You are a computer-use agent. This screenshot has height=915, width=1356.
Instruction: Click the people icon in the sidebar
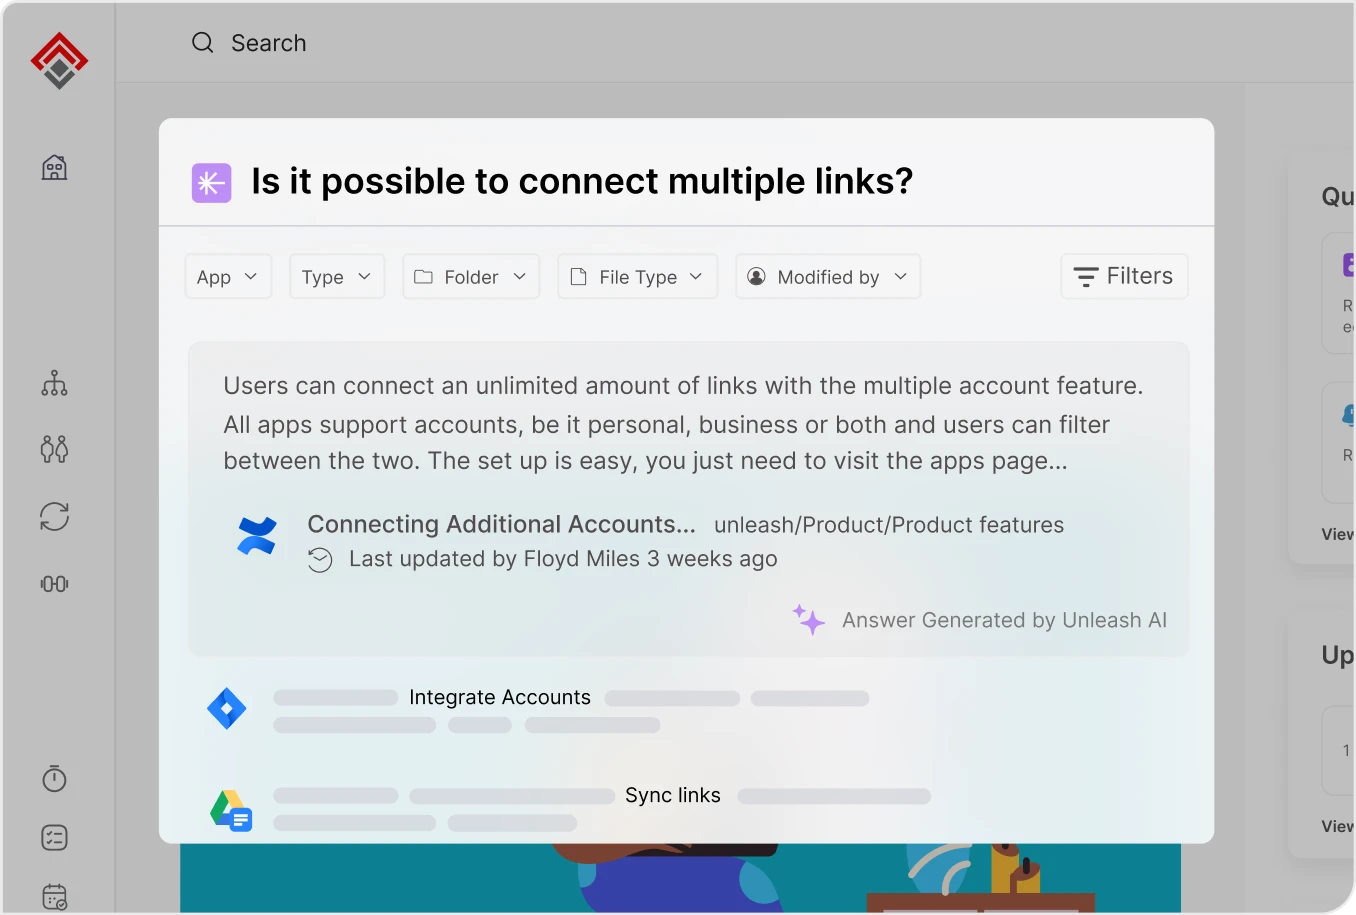tap(54, 449)
